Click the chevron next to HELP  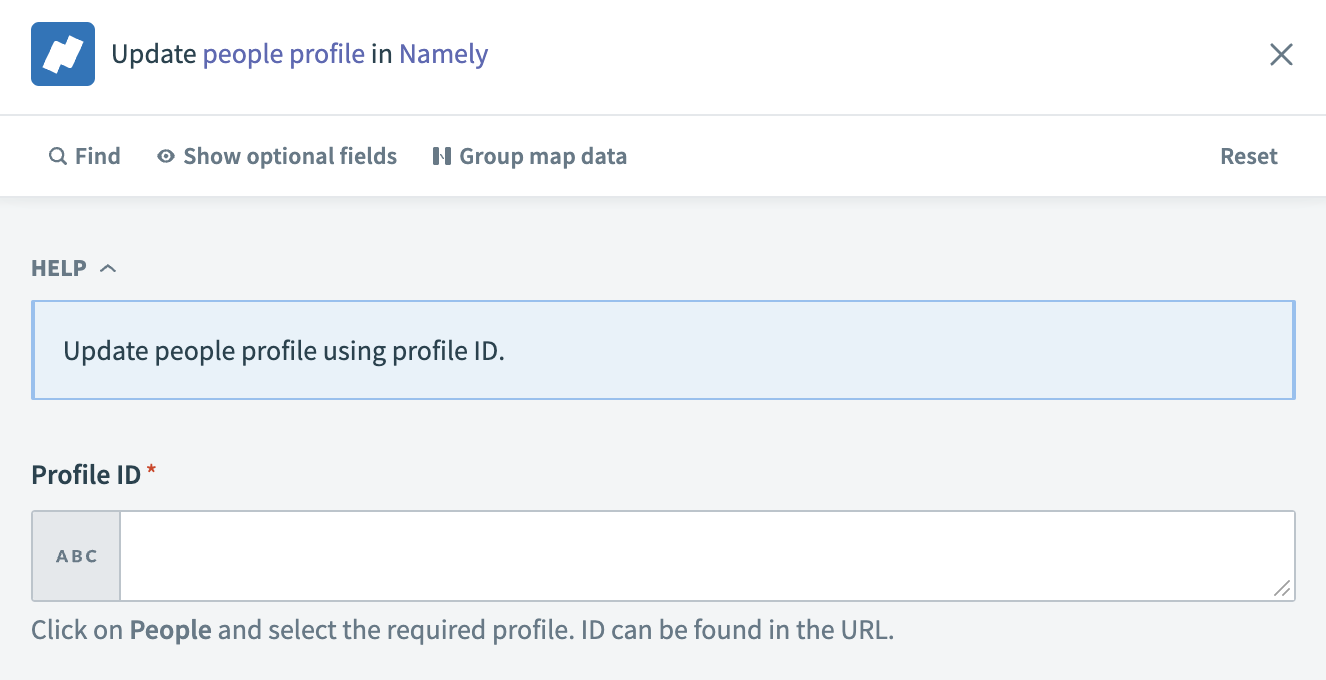108,267
